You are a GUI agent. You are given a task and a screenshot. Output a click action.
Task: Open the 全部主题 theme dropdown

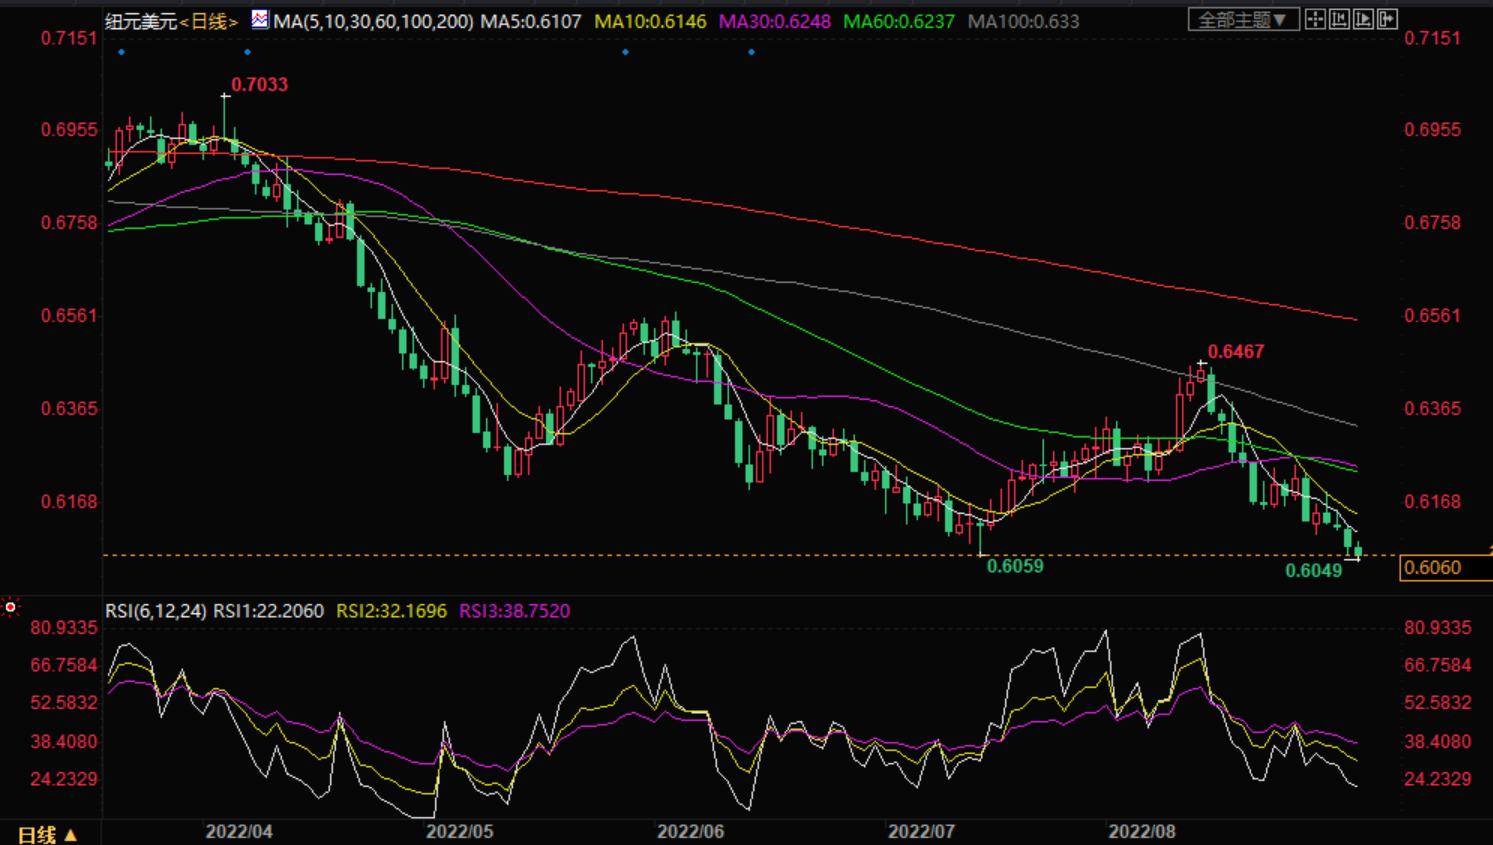[x=1243, y=19]
